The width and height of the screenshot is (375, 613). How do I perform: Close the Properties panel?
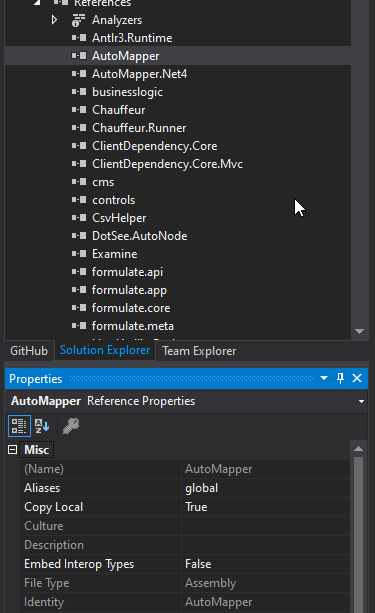coord(357,378)
